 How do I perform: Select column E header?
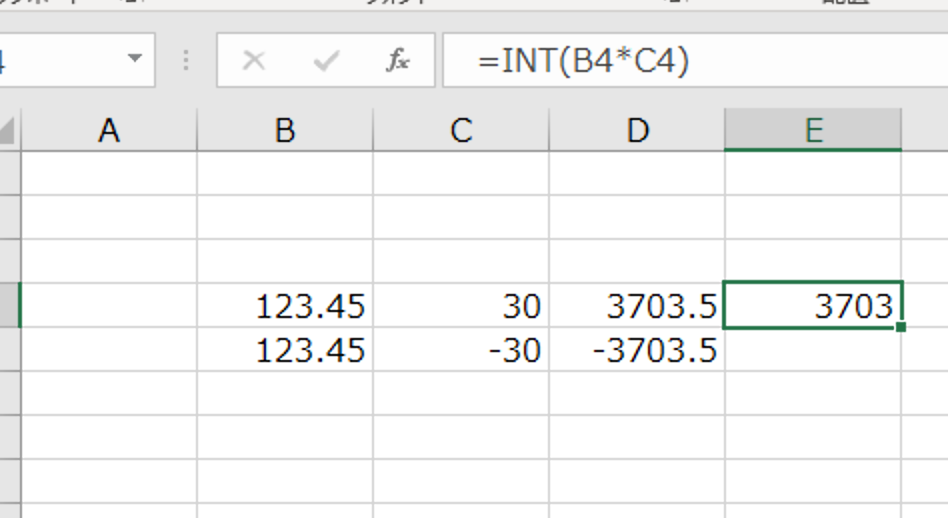(x=813, y=130)
